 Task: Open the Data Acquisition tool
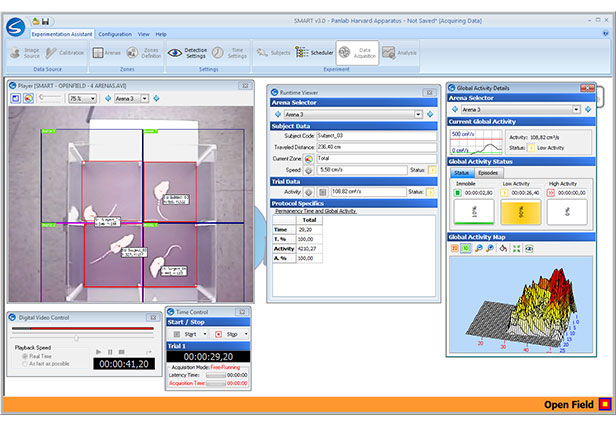[x=357, y=52]
